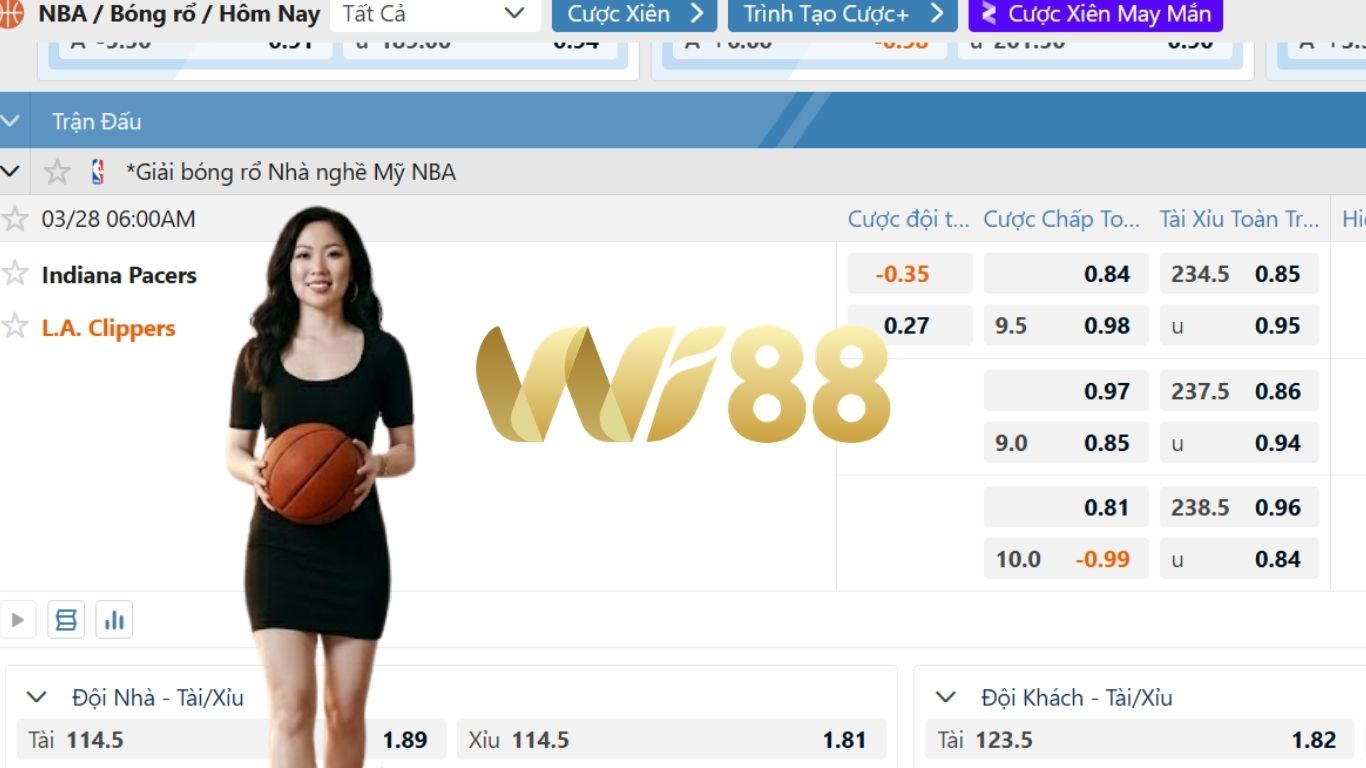
Task: Click Giải bóng rổ Nhà nghề Mỹ NBA title
Action: pos(291,172)
